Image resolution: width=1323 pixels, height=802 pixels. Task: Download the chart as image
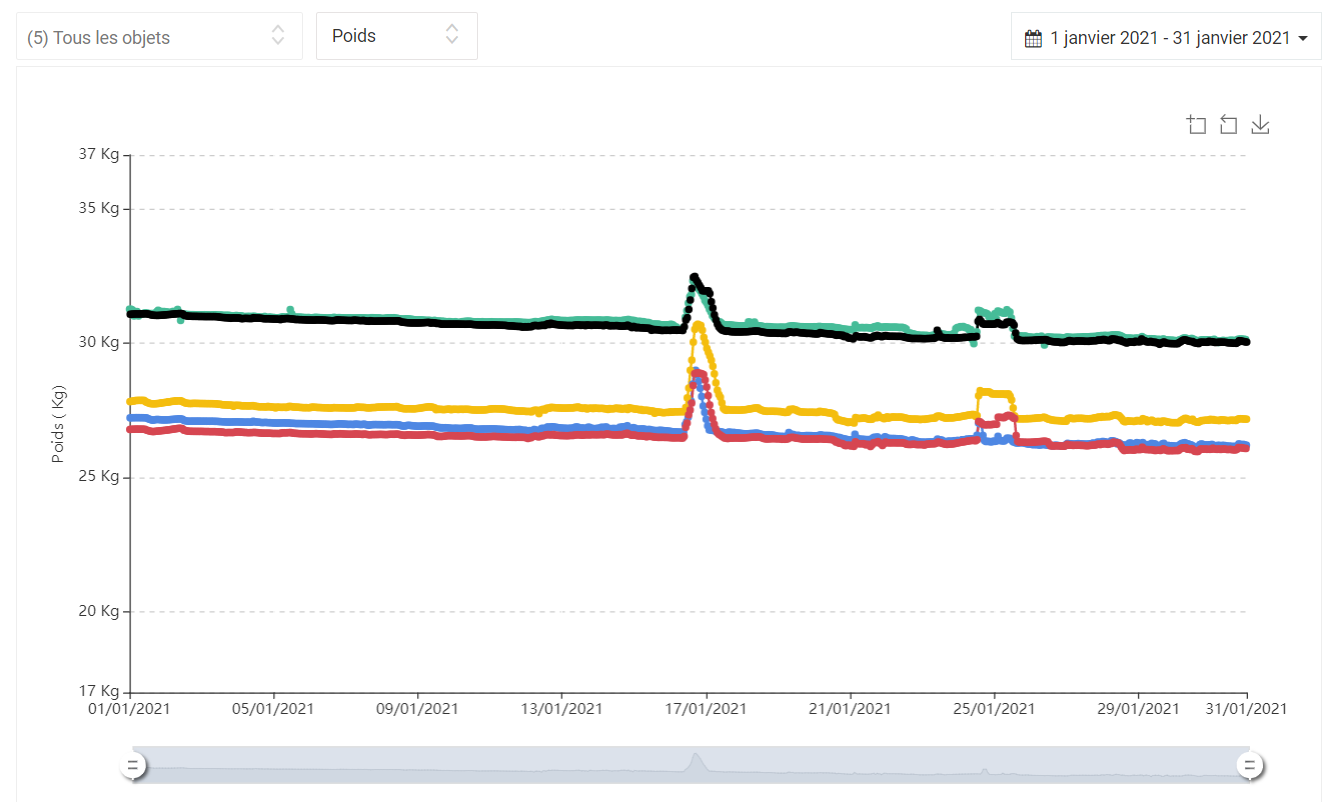click(x=1260, y=124)
